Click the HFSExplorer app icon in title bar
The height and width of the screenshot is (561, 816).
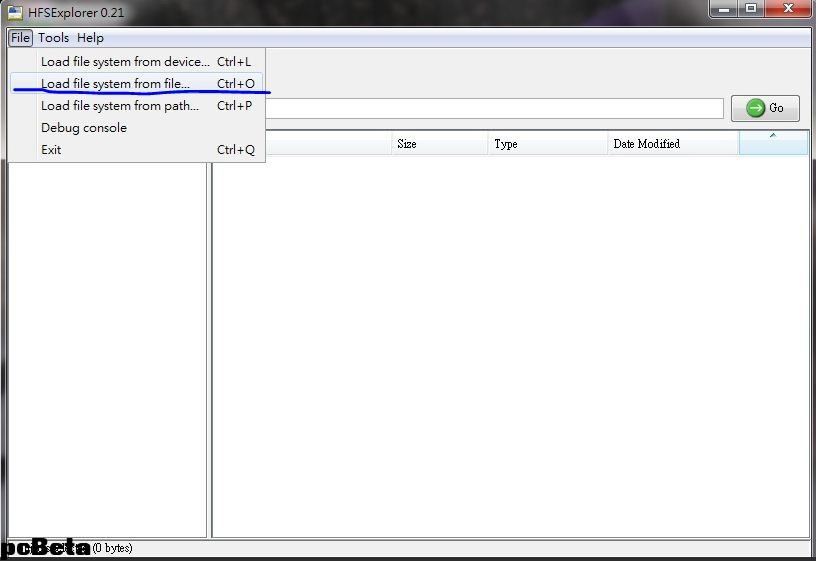(x=15, y=12)
